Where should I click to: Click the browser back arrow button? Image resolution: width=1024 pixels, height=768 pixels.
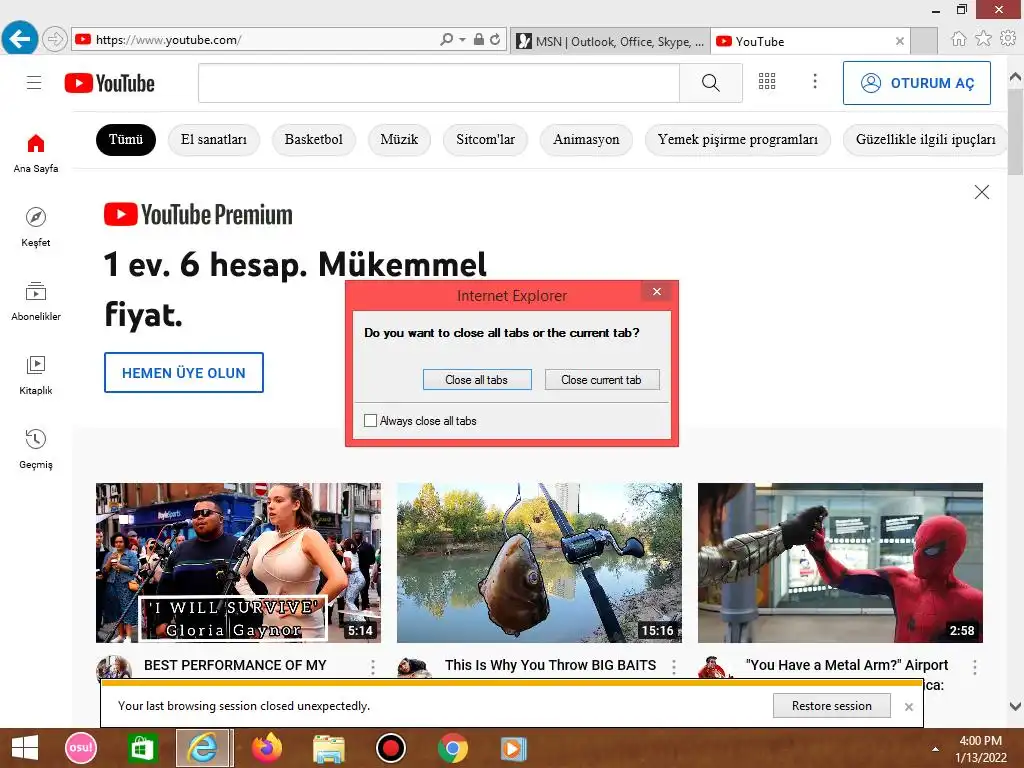(20, 39)
